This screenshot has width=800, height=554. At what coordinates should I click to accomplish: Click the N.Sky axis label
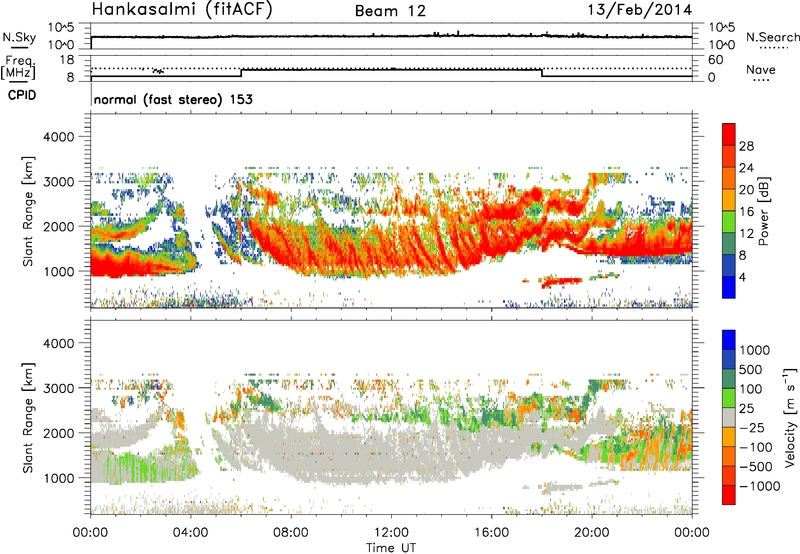(19, 37)
